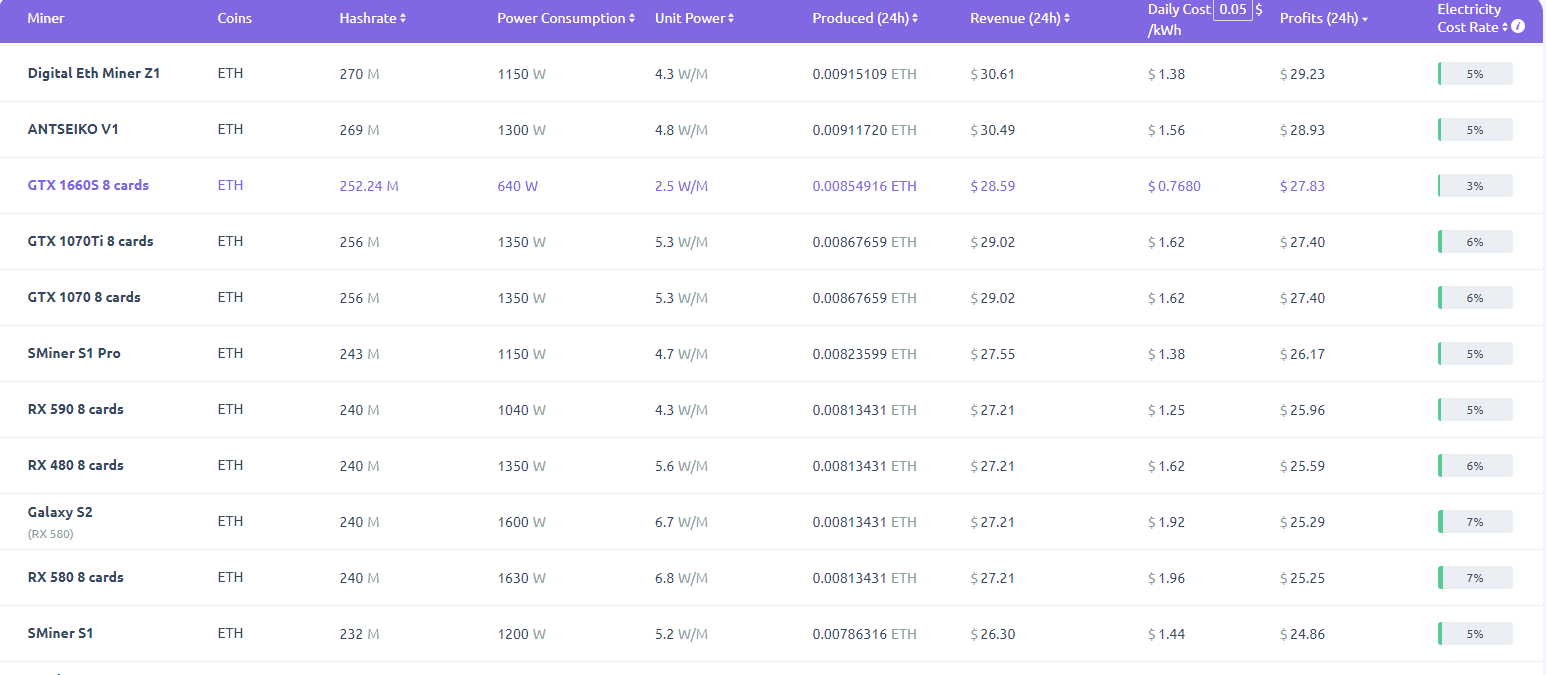Click the Power Consumption sort arrows
This screenshot has height=675, width=1546.
(632, 19)
